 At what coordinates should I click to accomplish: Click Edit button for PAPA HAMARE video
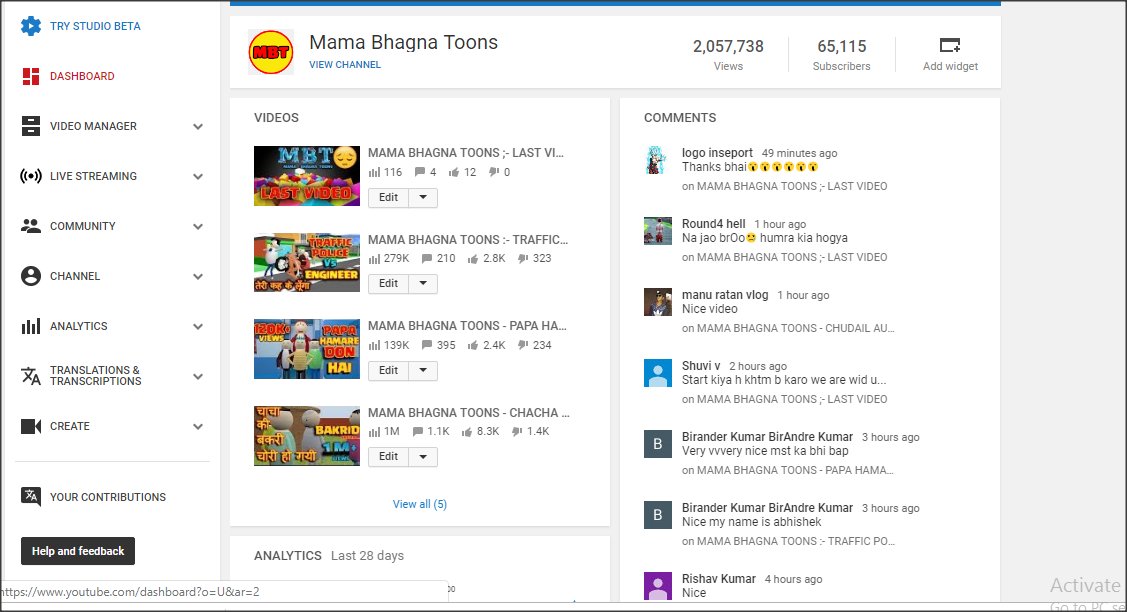388,370
